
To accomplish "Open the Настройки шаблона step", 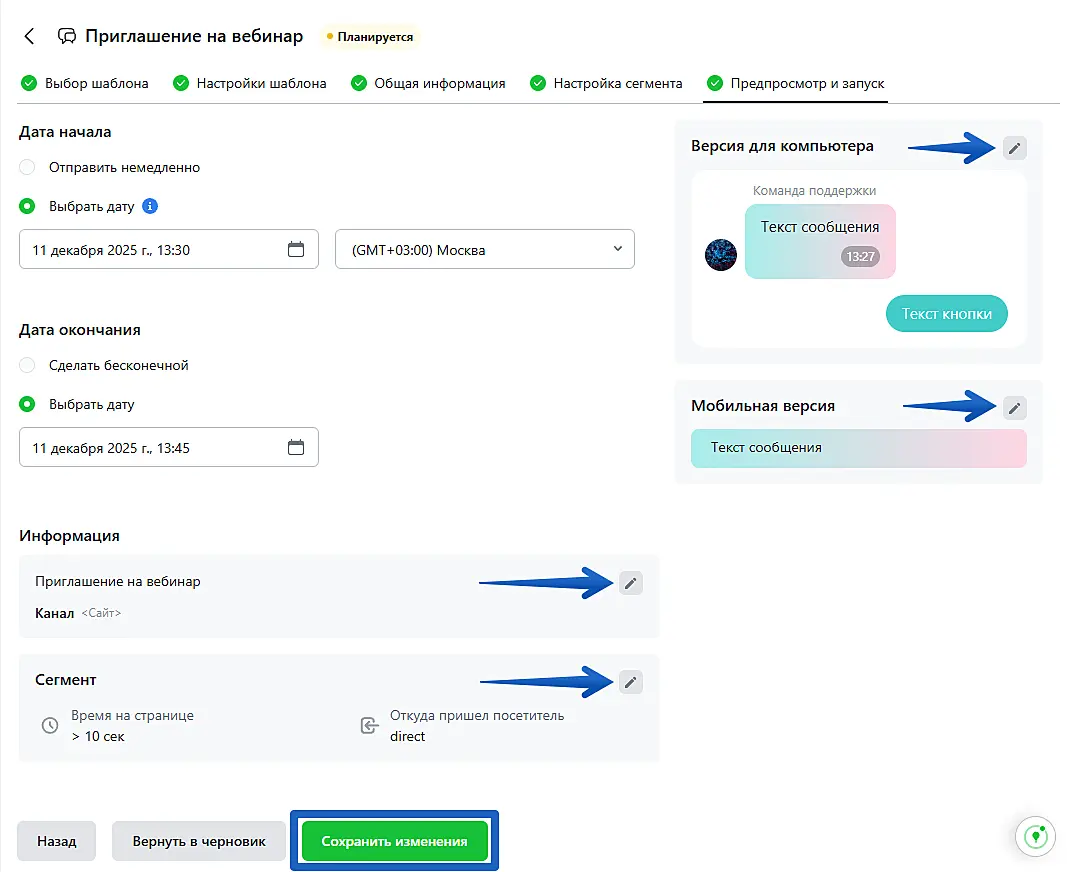I will coord(250,84).
